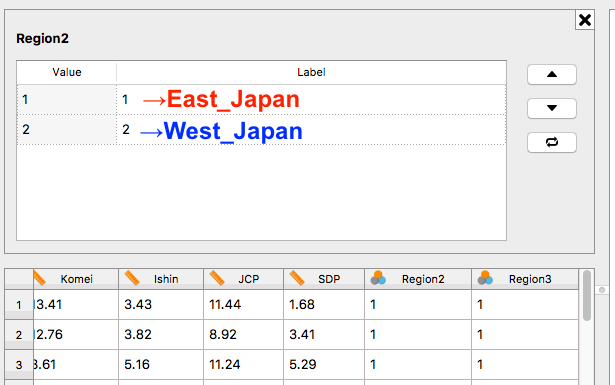Edit label for value 1 East_Japan
Screen dimensions: 615x385
click(311, 100)
